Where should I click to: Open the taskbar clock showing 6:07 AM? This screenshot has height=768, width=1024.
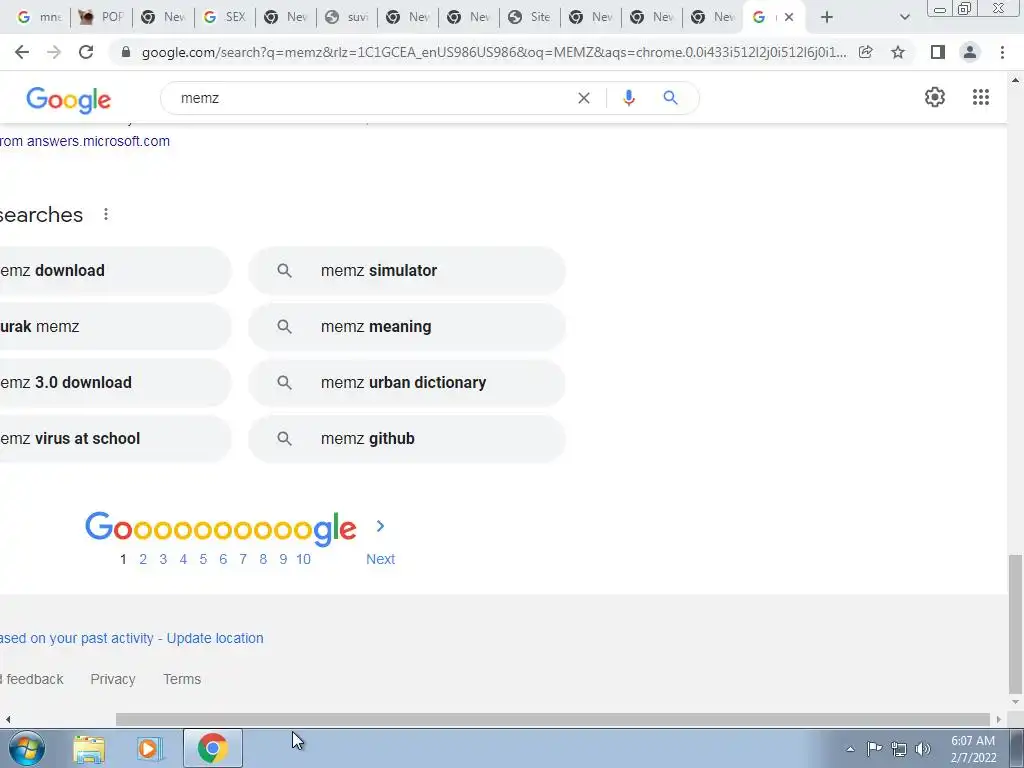click(973, 749)
